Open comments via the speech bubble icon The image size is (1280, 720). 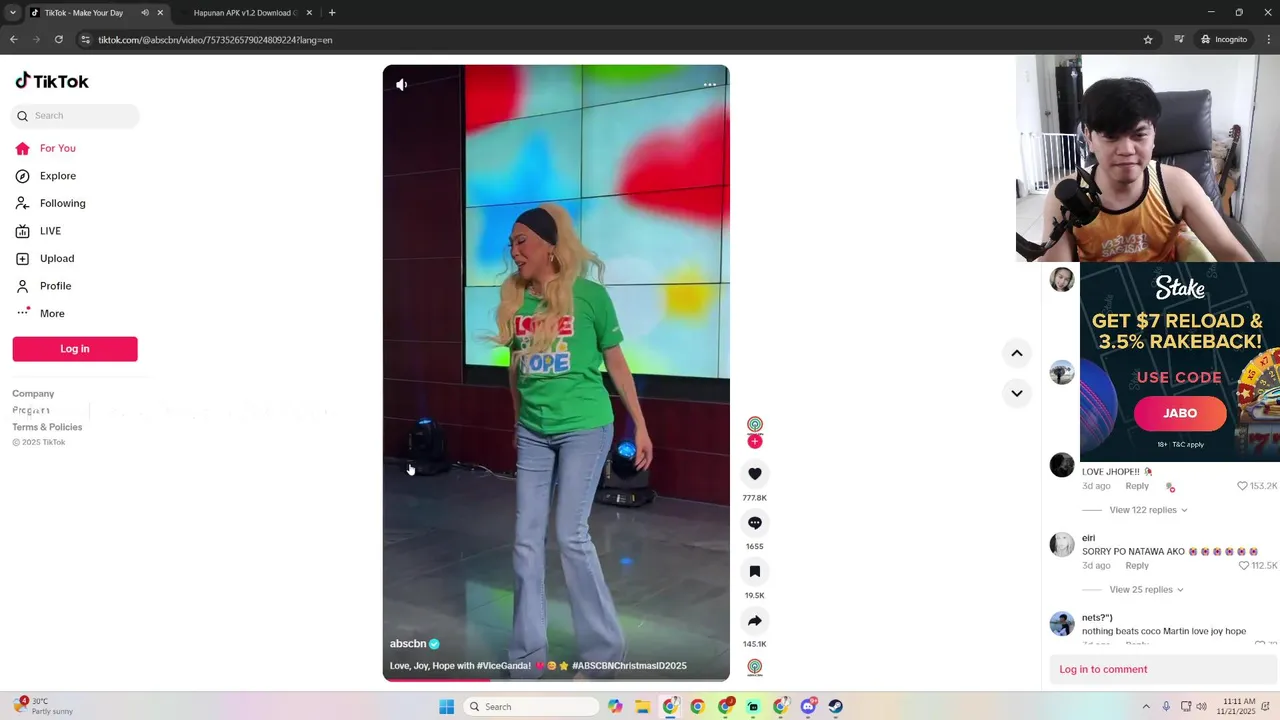click(x=755, y=523)
